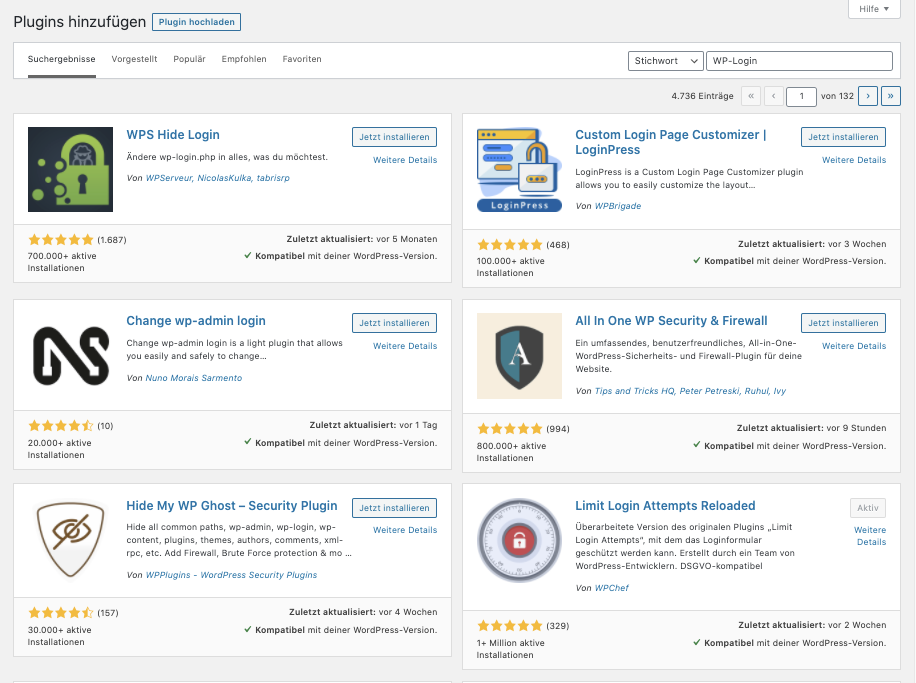
Task: Visit author WPPlugins - WordPress Security Plugins
Action: tap(231, 575)
